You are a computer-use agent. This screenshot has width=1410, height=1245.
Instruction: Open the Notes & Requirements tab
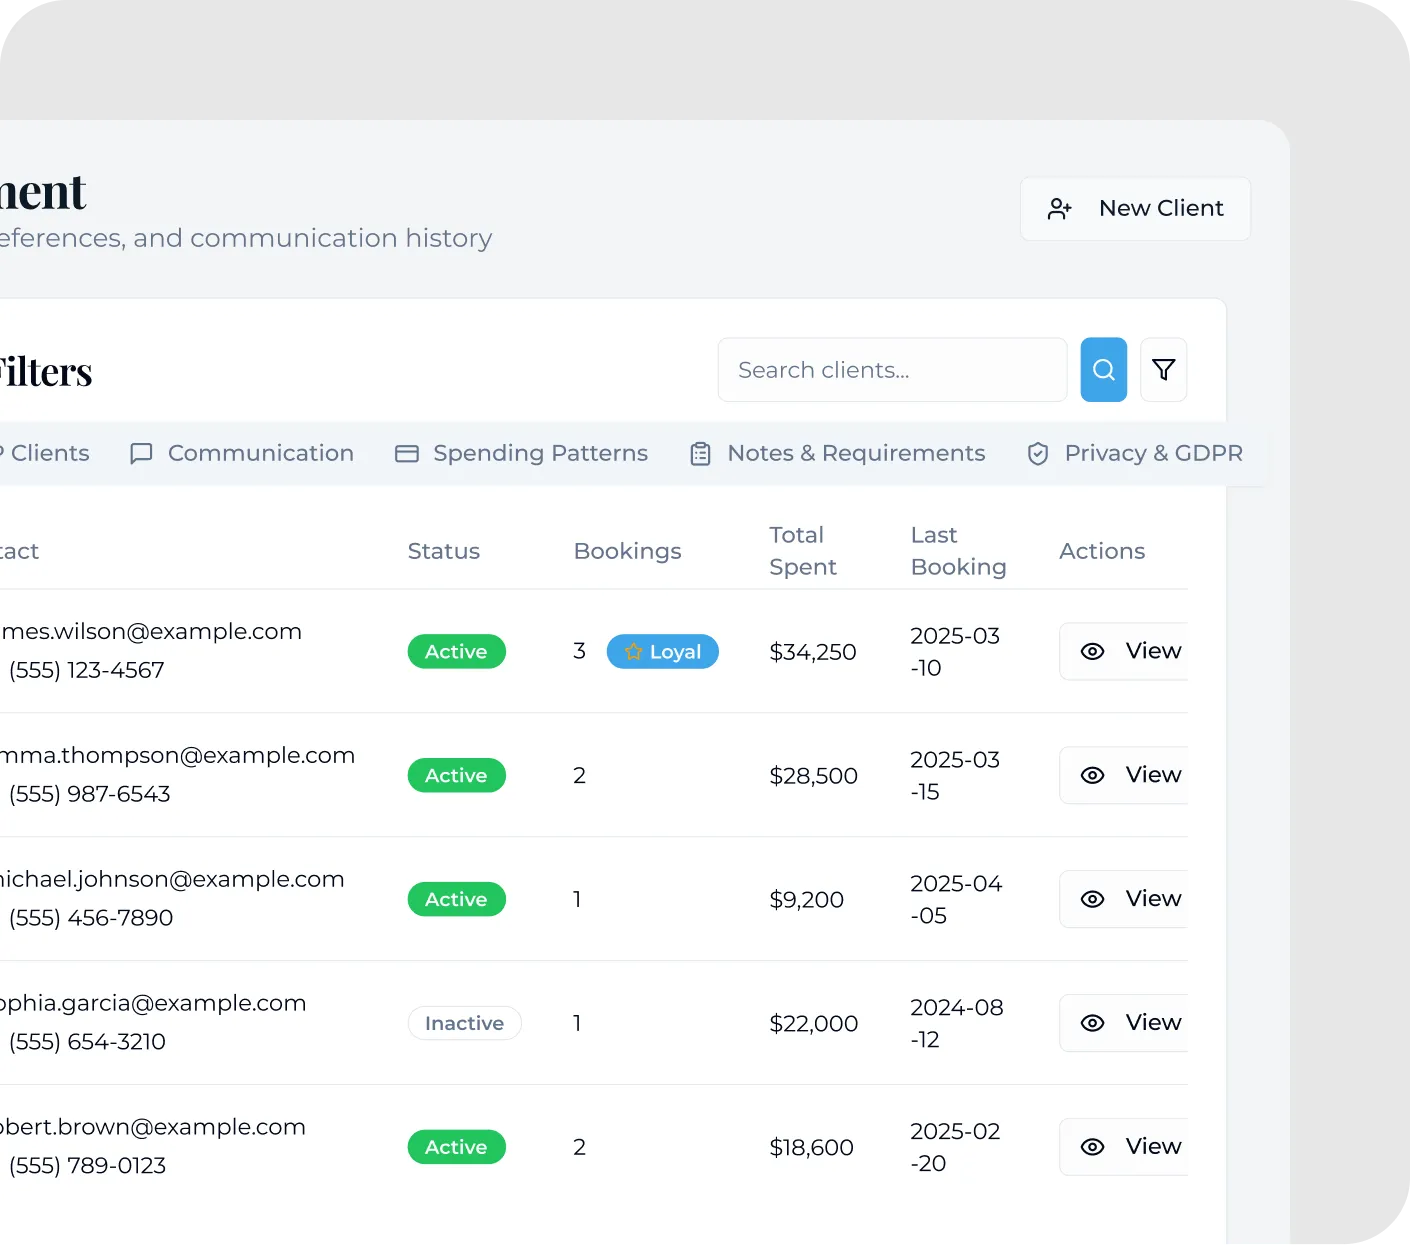[838, 453]
